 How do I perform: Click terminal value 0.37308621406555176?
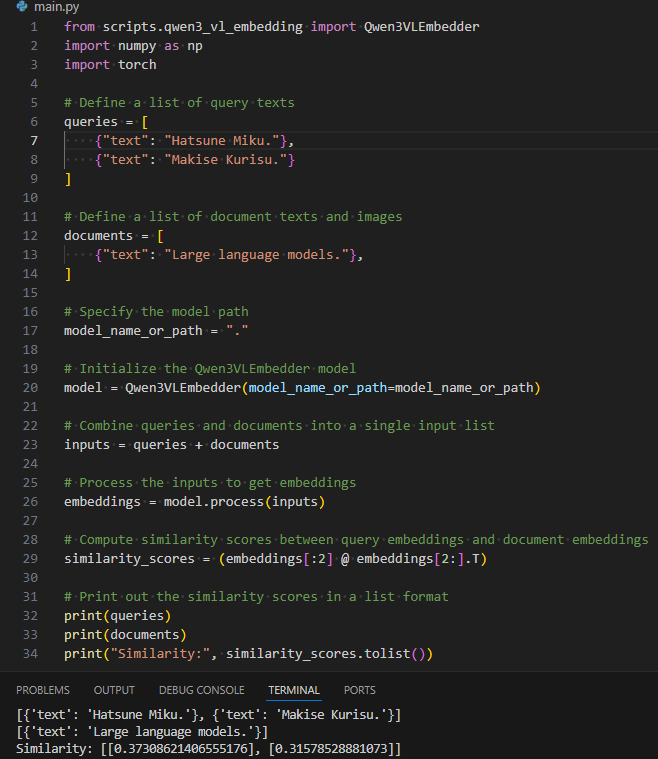pos(181,749)
